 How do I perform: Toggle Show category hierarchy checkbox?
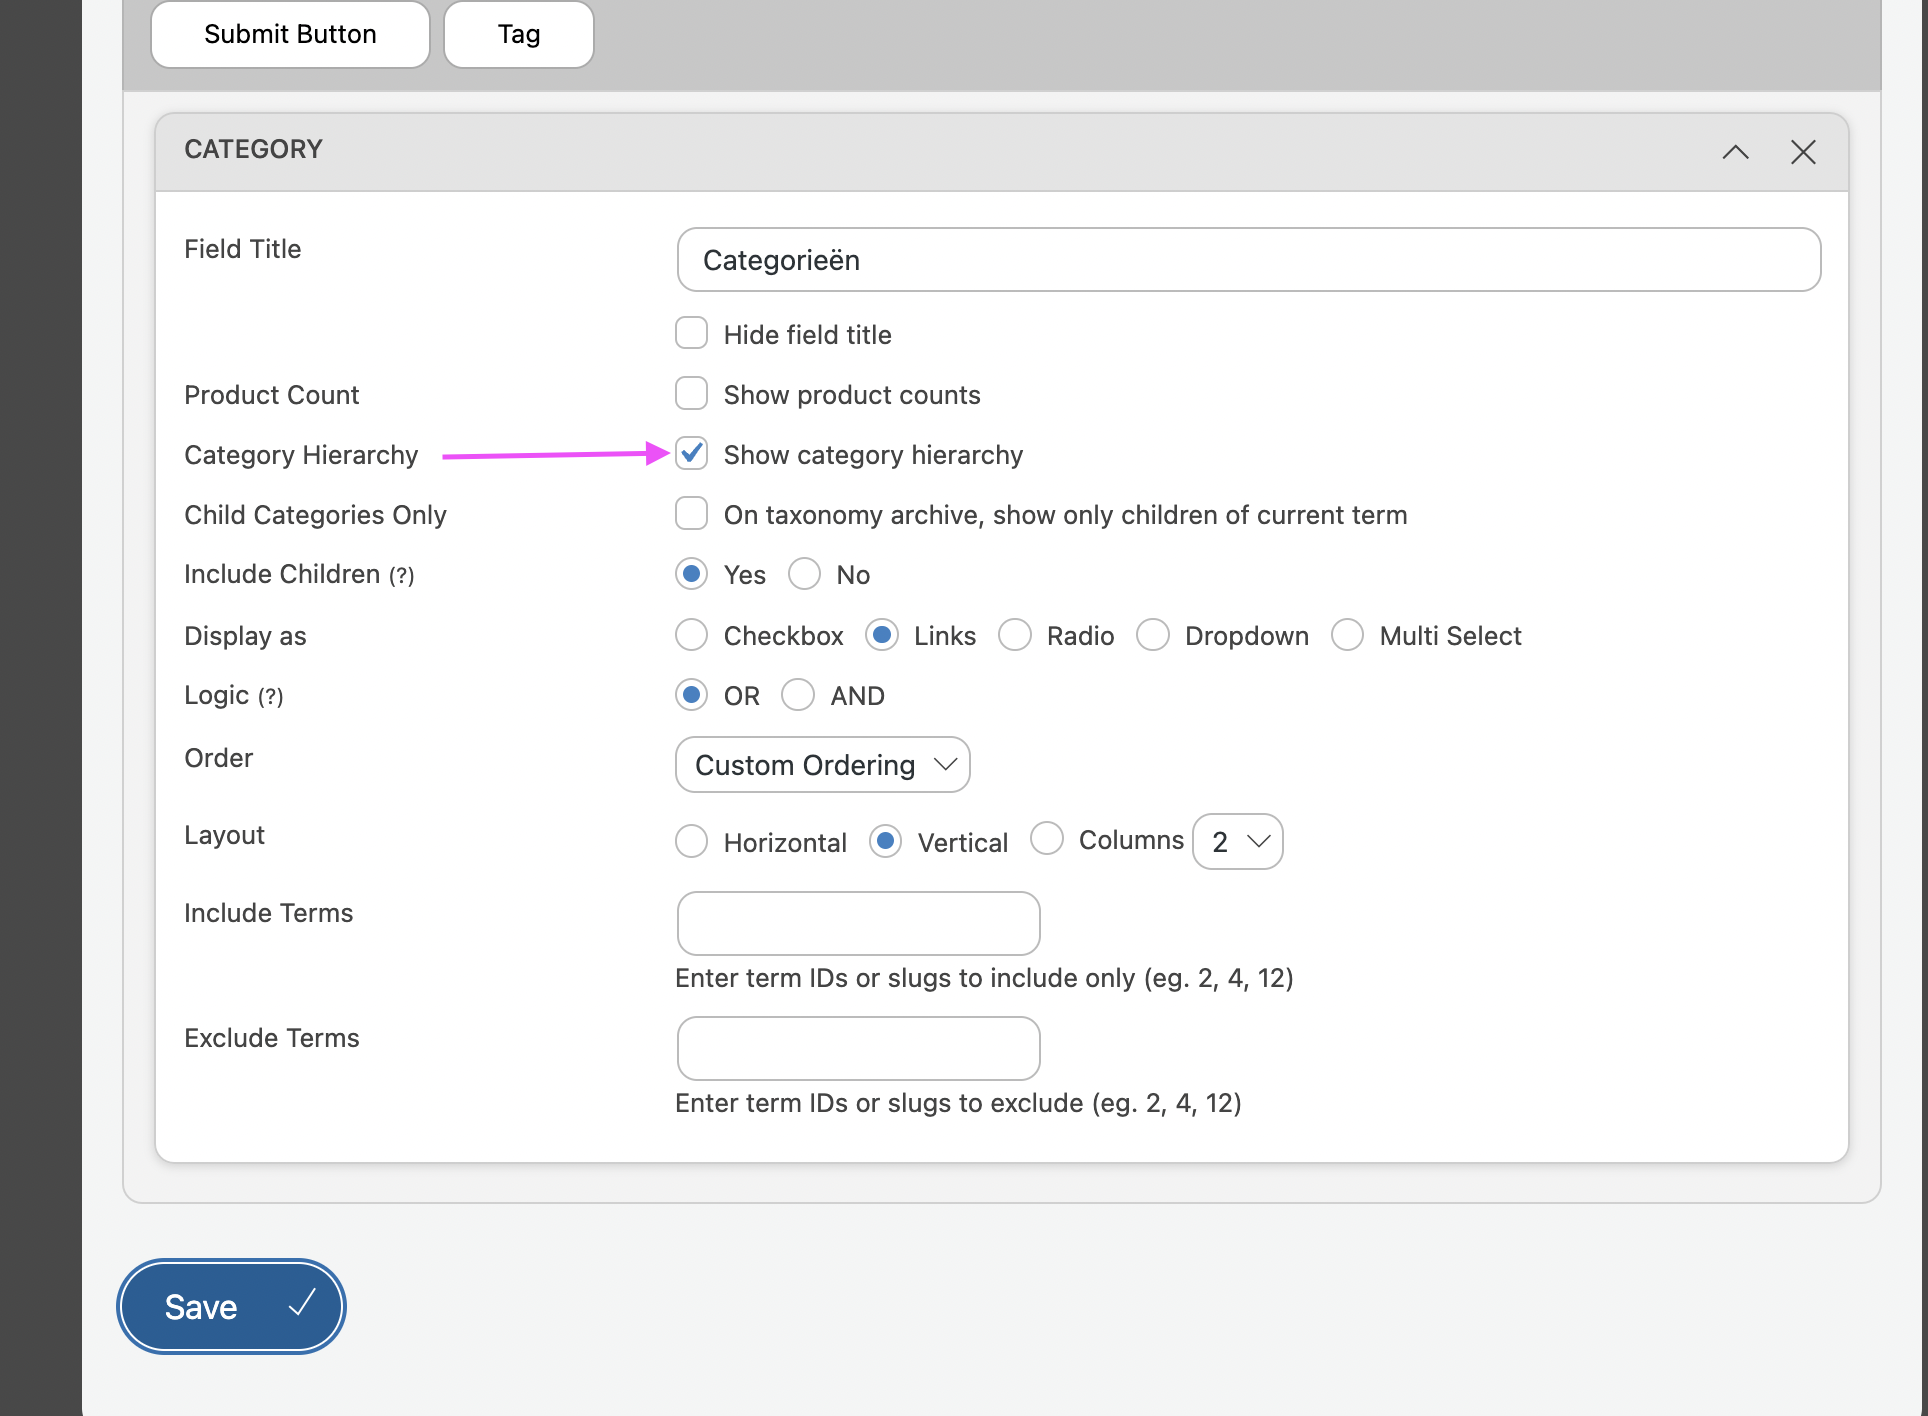692,454
